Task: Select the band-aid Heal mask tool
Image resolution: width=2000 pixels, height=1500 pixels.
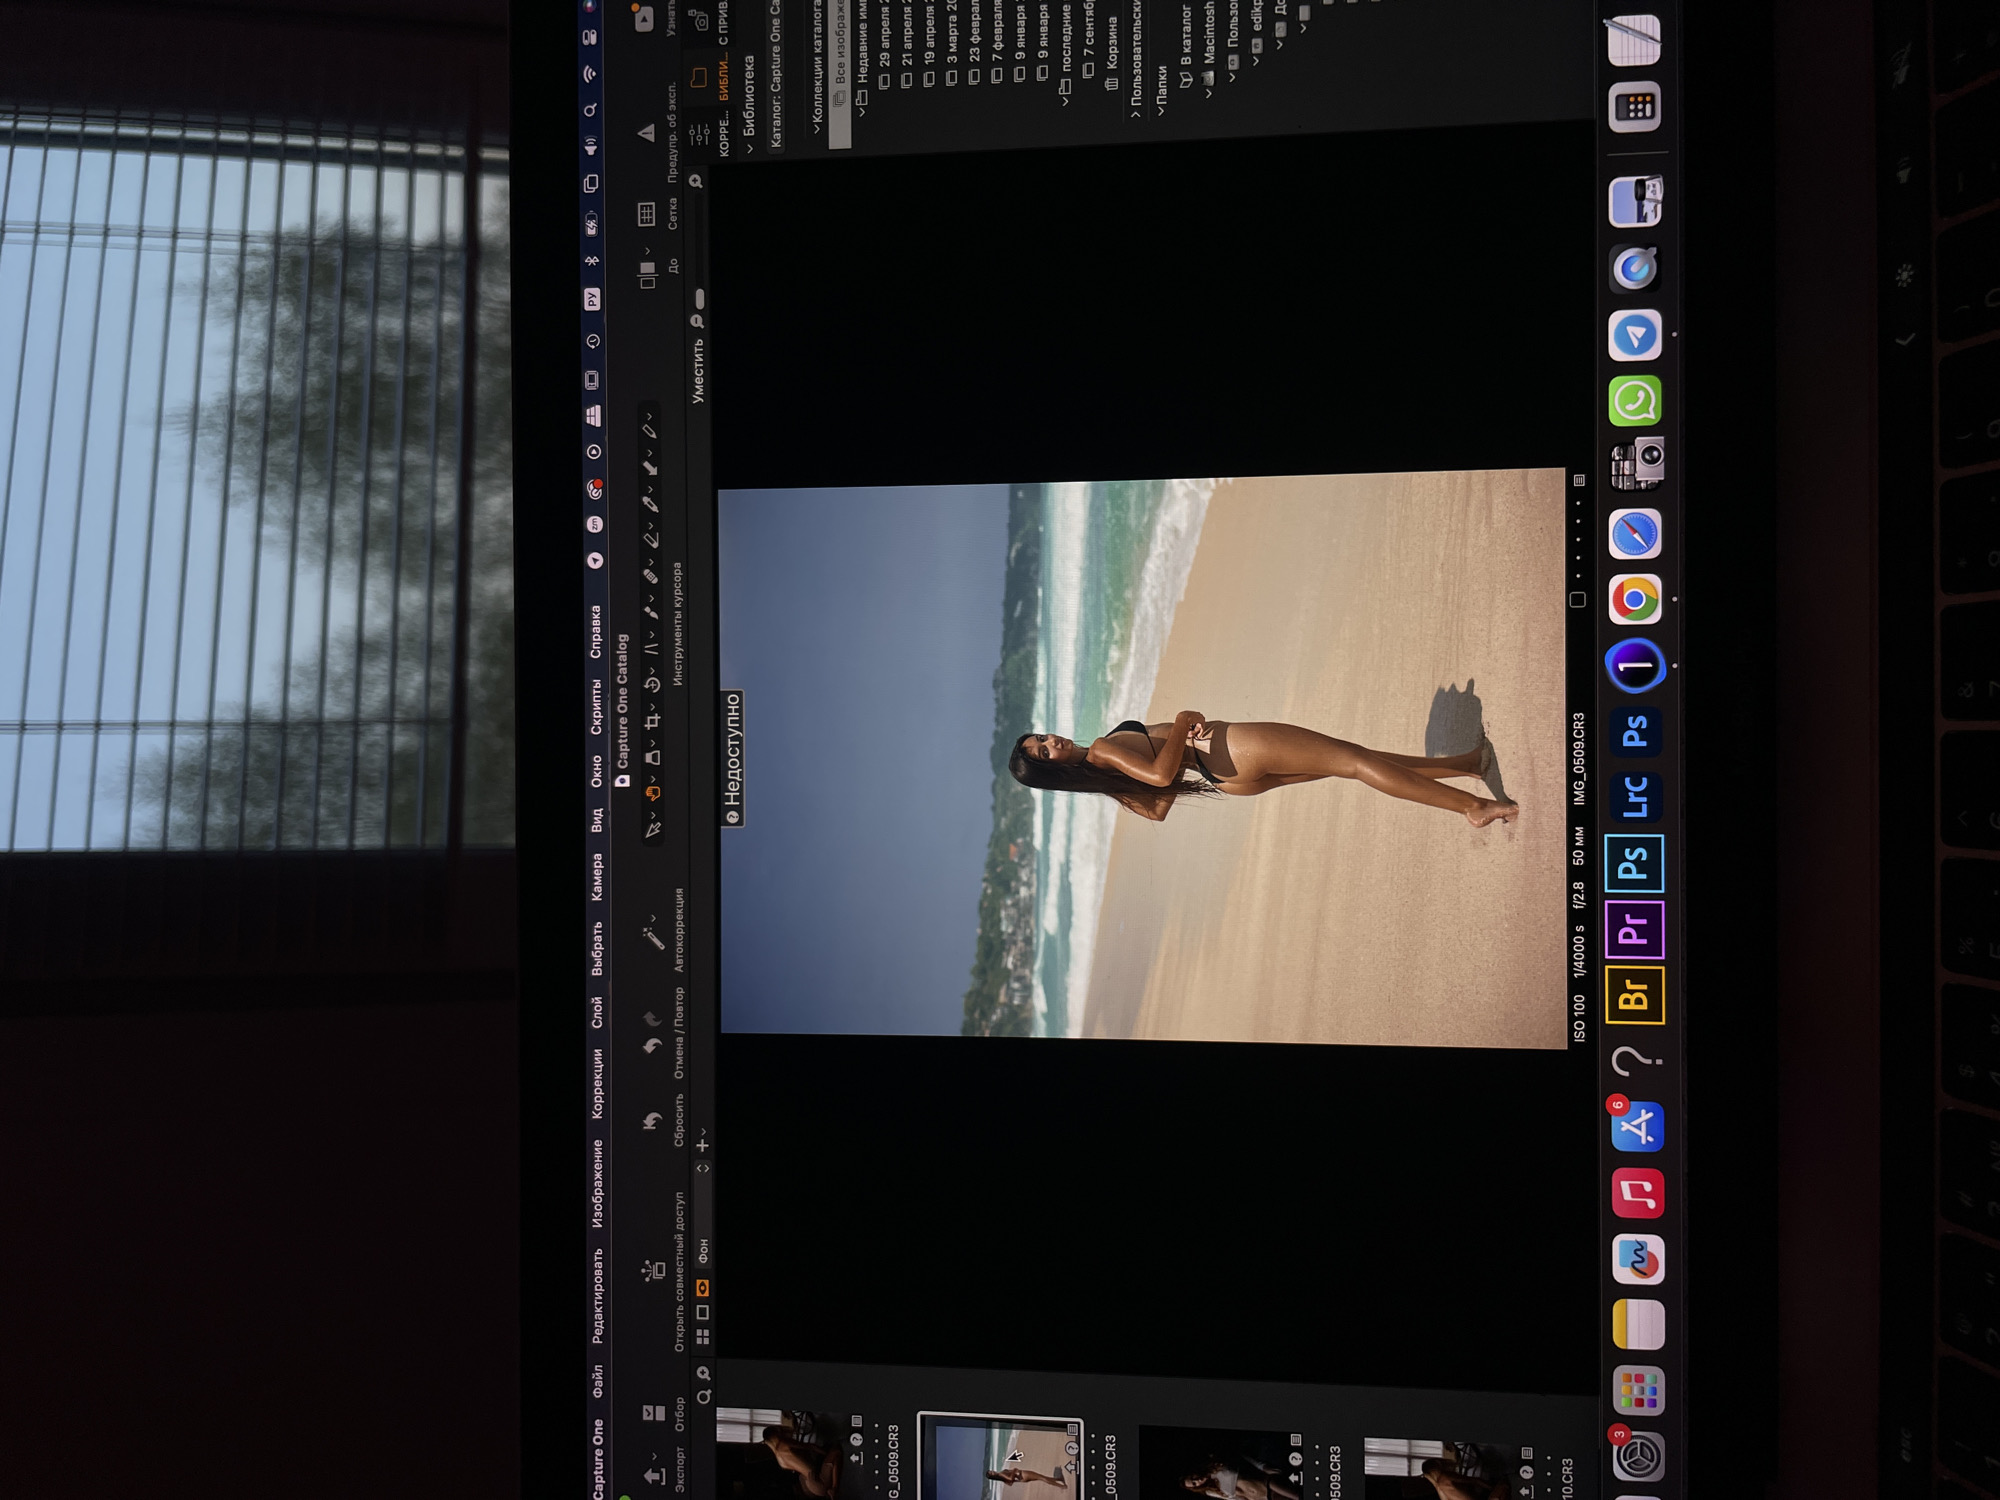Action: click(651, 575)
